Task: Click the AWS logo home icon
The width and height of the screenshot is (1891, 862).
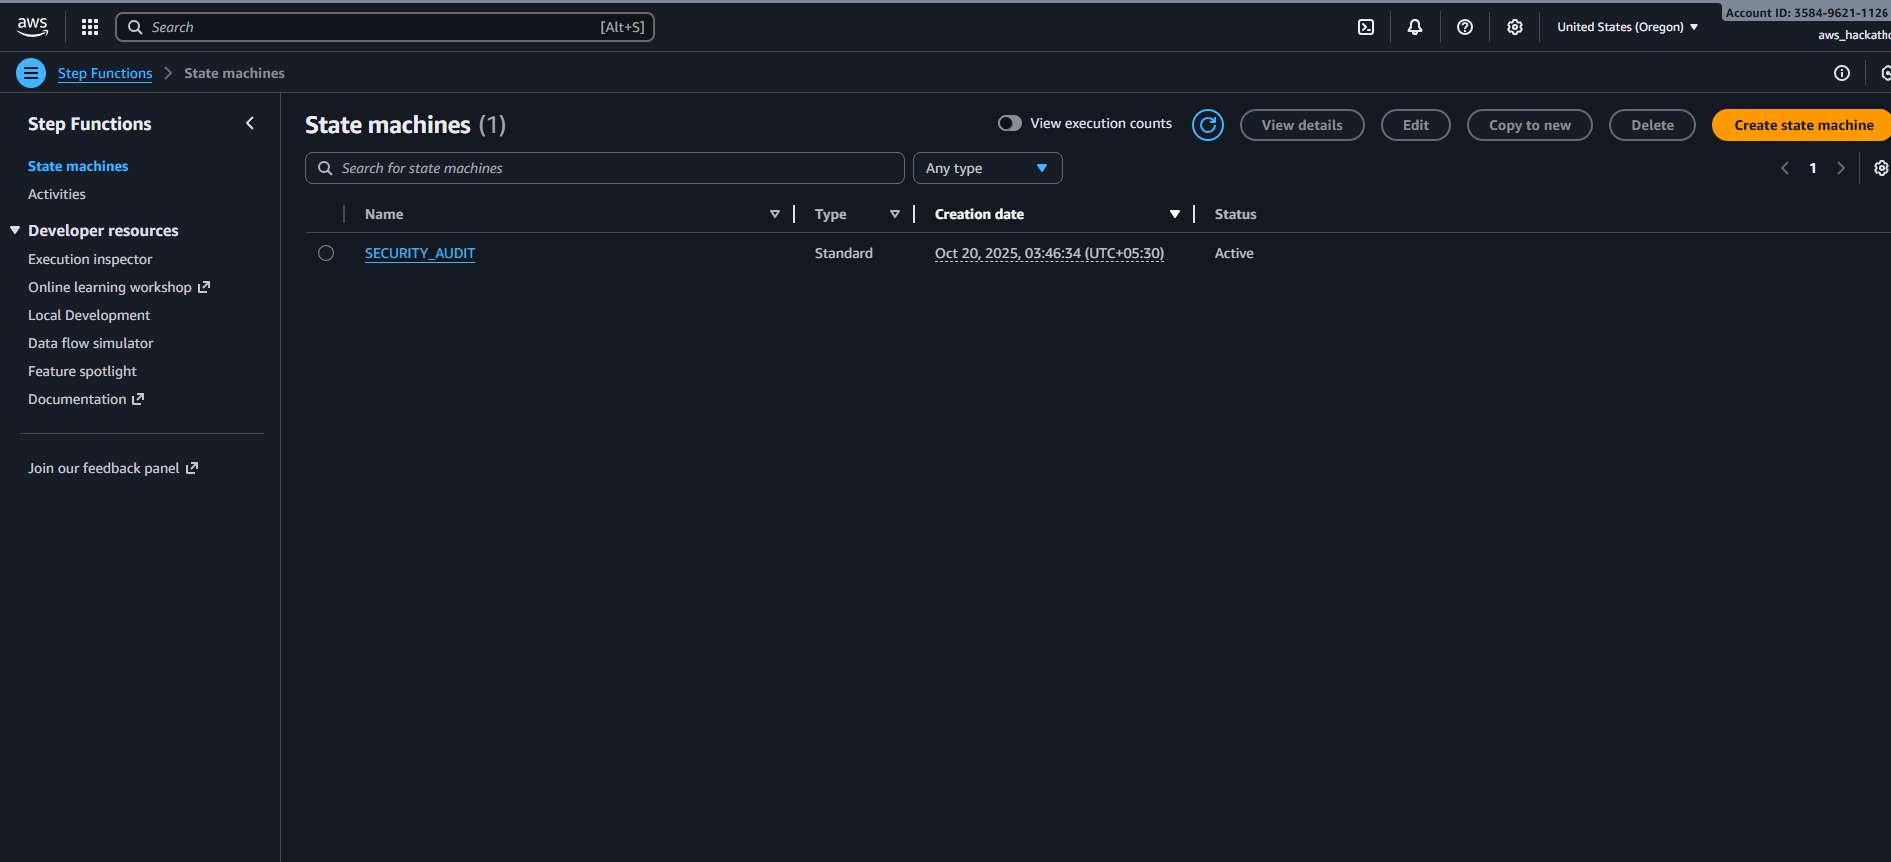Action: pos(32,27)
